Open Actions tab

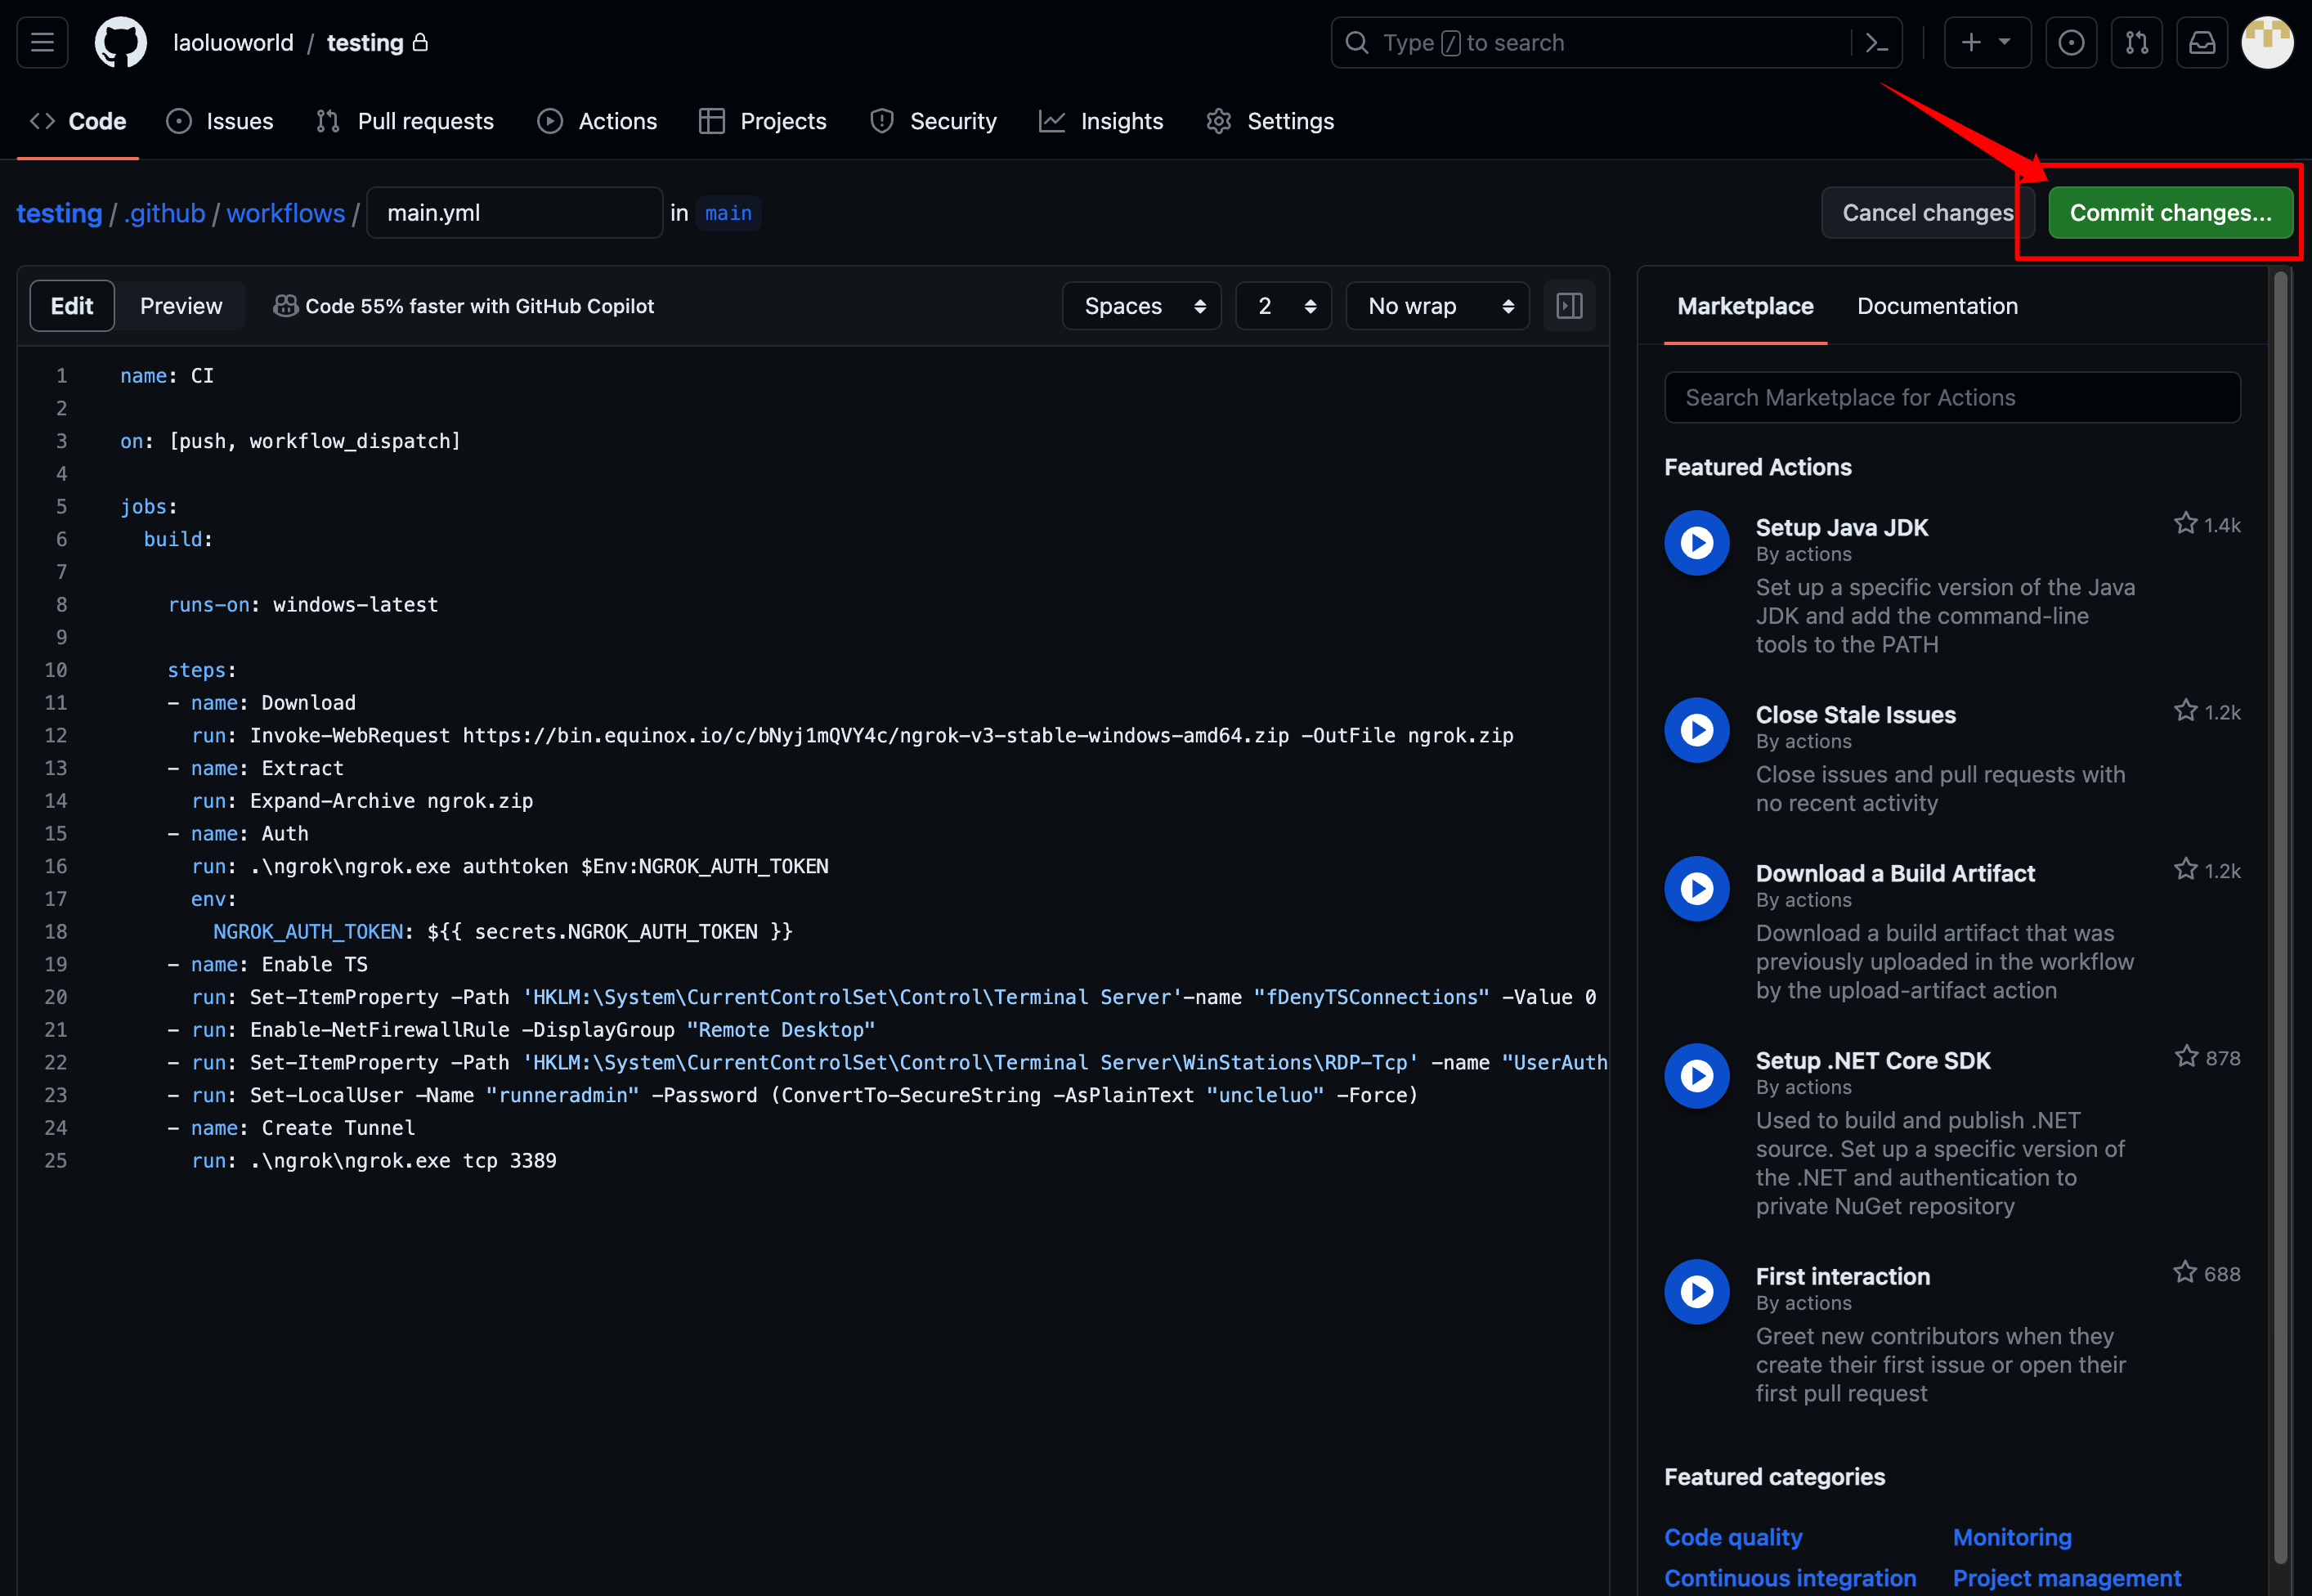(598, 121)
